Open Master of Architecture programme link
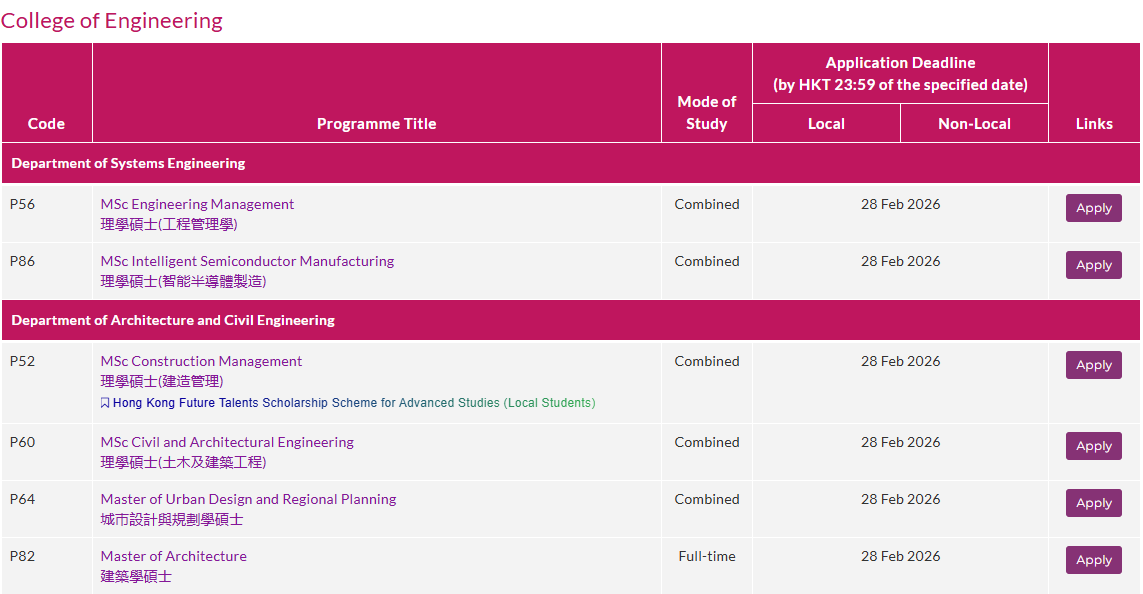This screenshot has height=594, width=1143. click(173, 556)
